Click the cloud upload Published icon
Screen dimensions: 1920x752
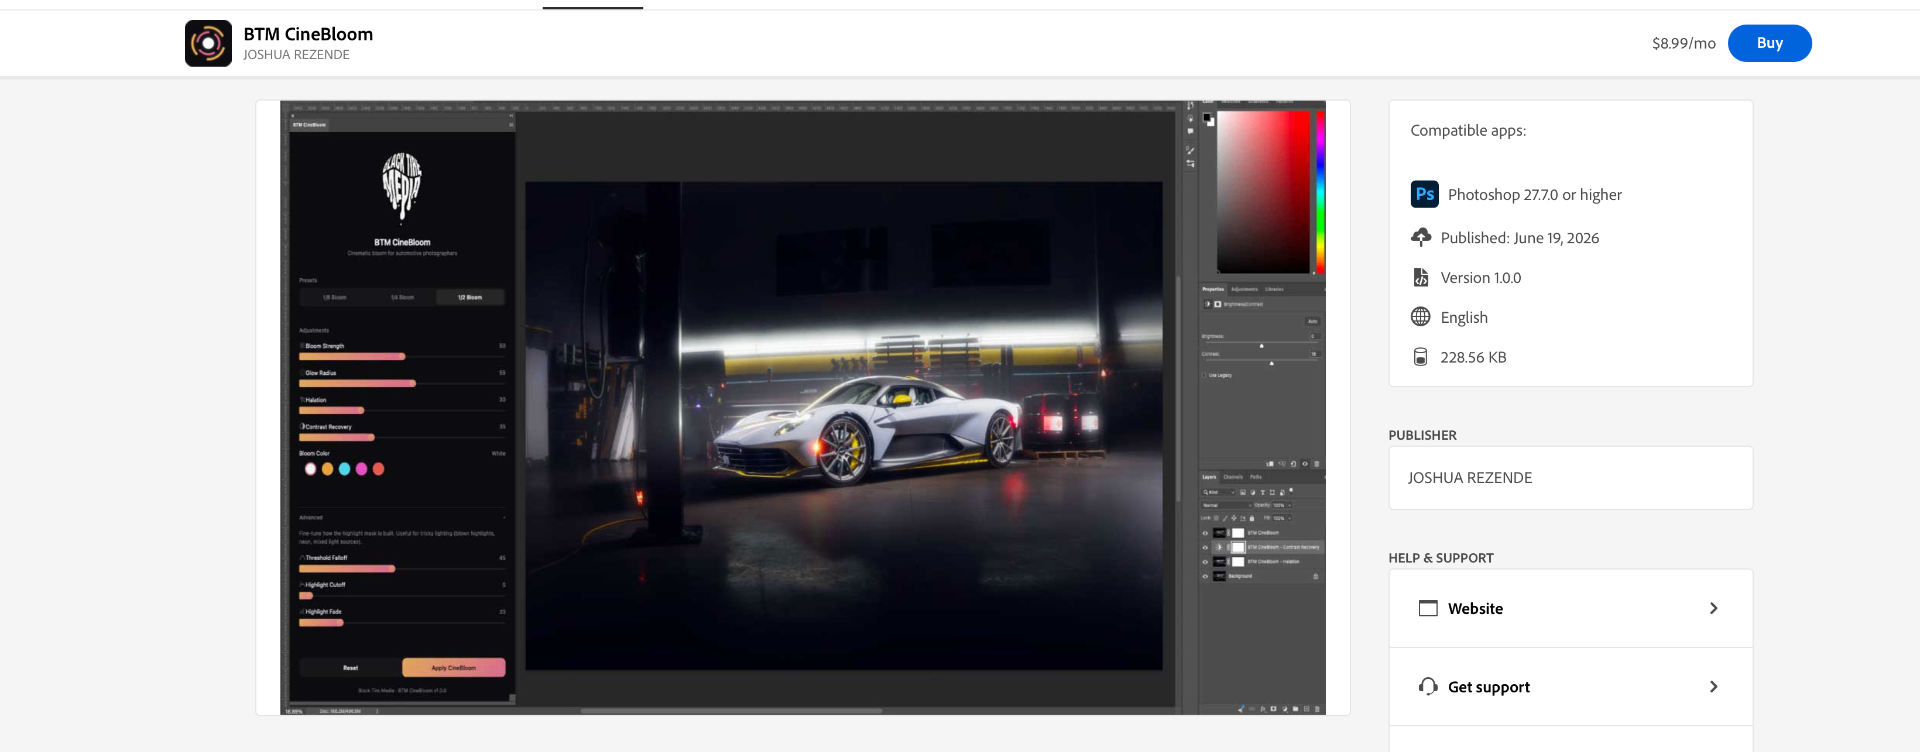coord(1420,237)
